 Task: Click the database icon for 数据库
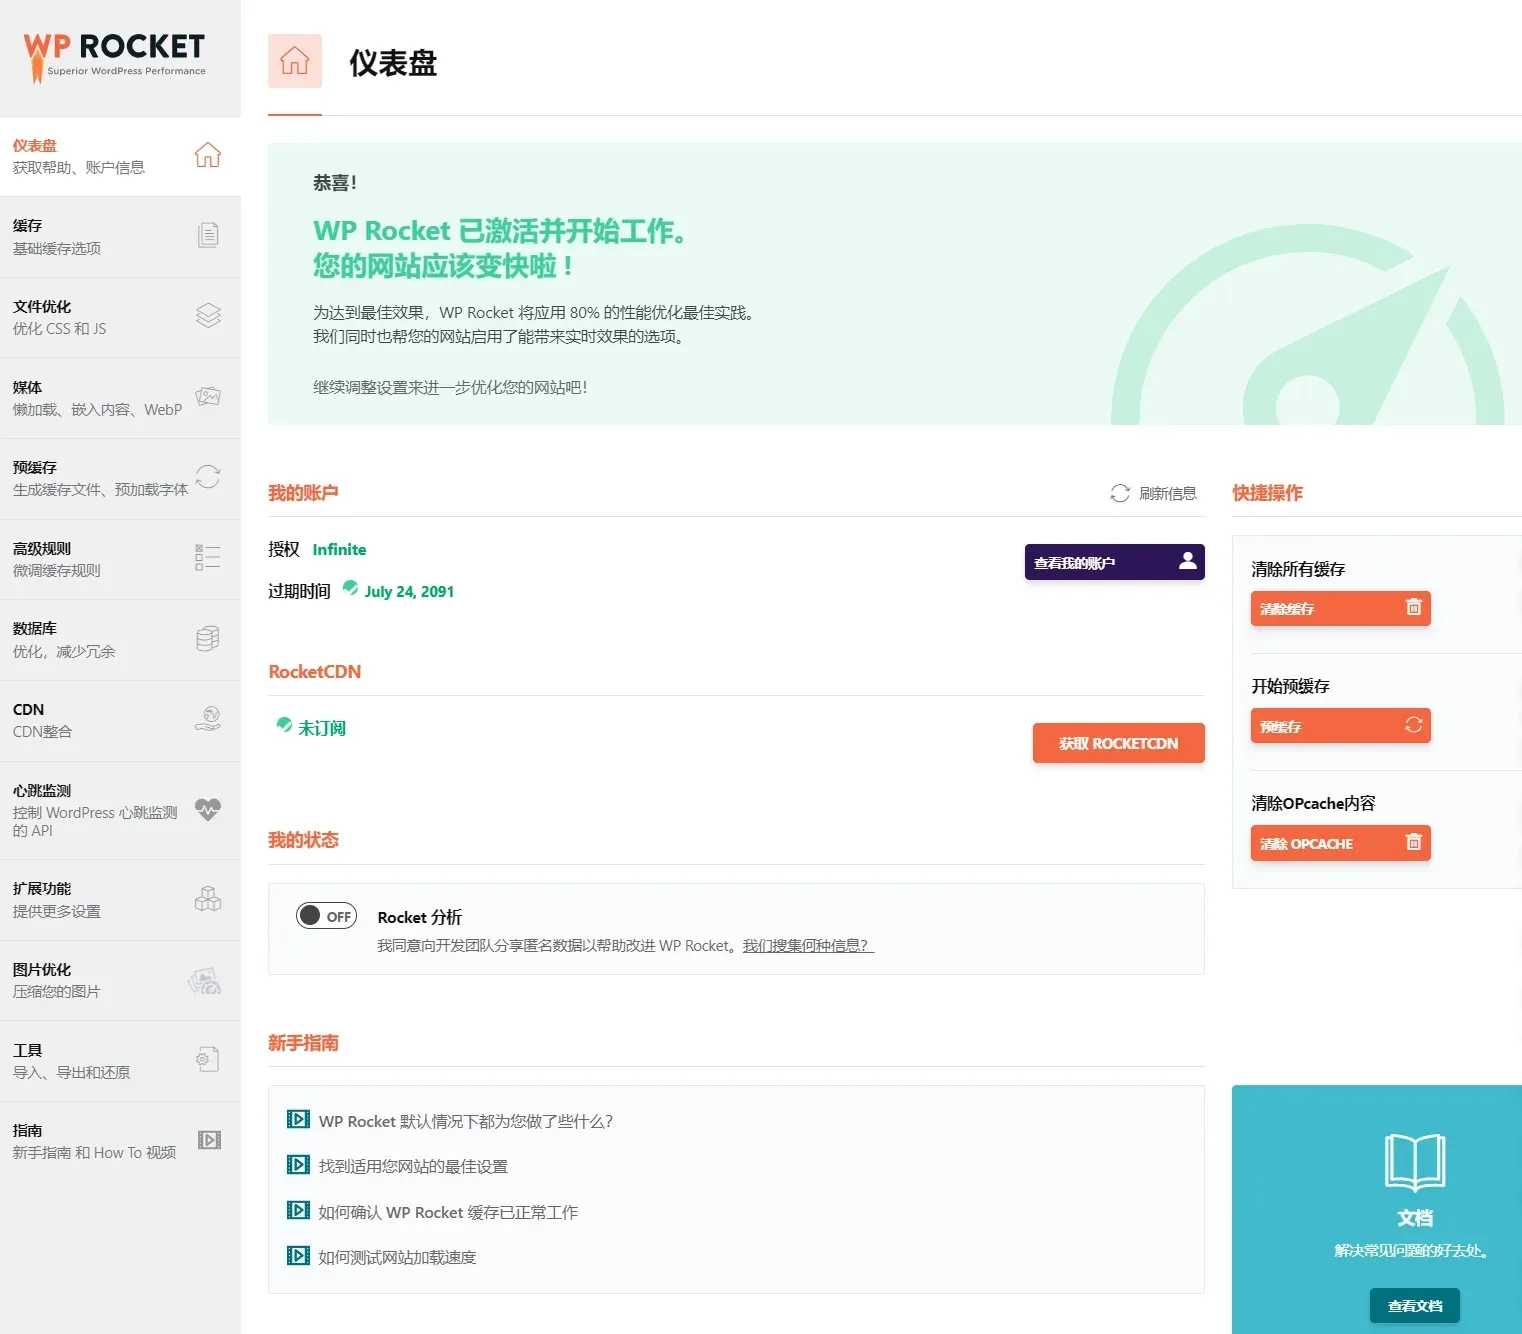208,638
